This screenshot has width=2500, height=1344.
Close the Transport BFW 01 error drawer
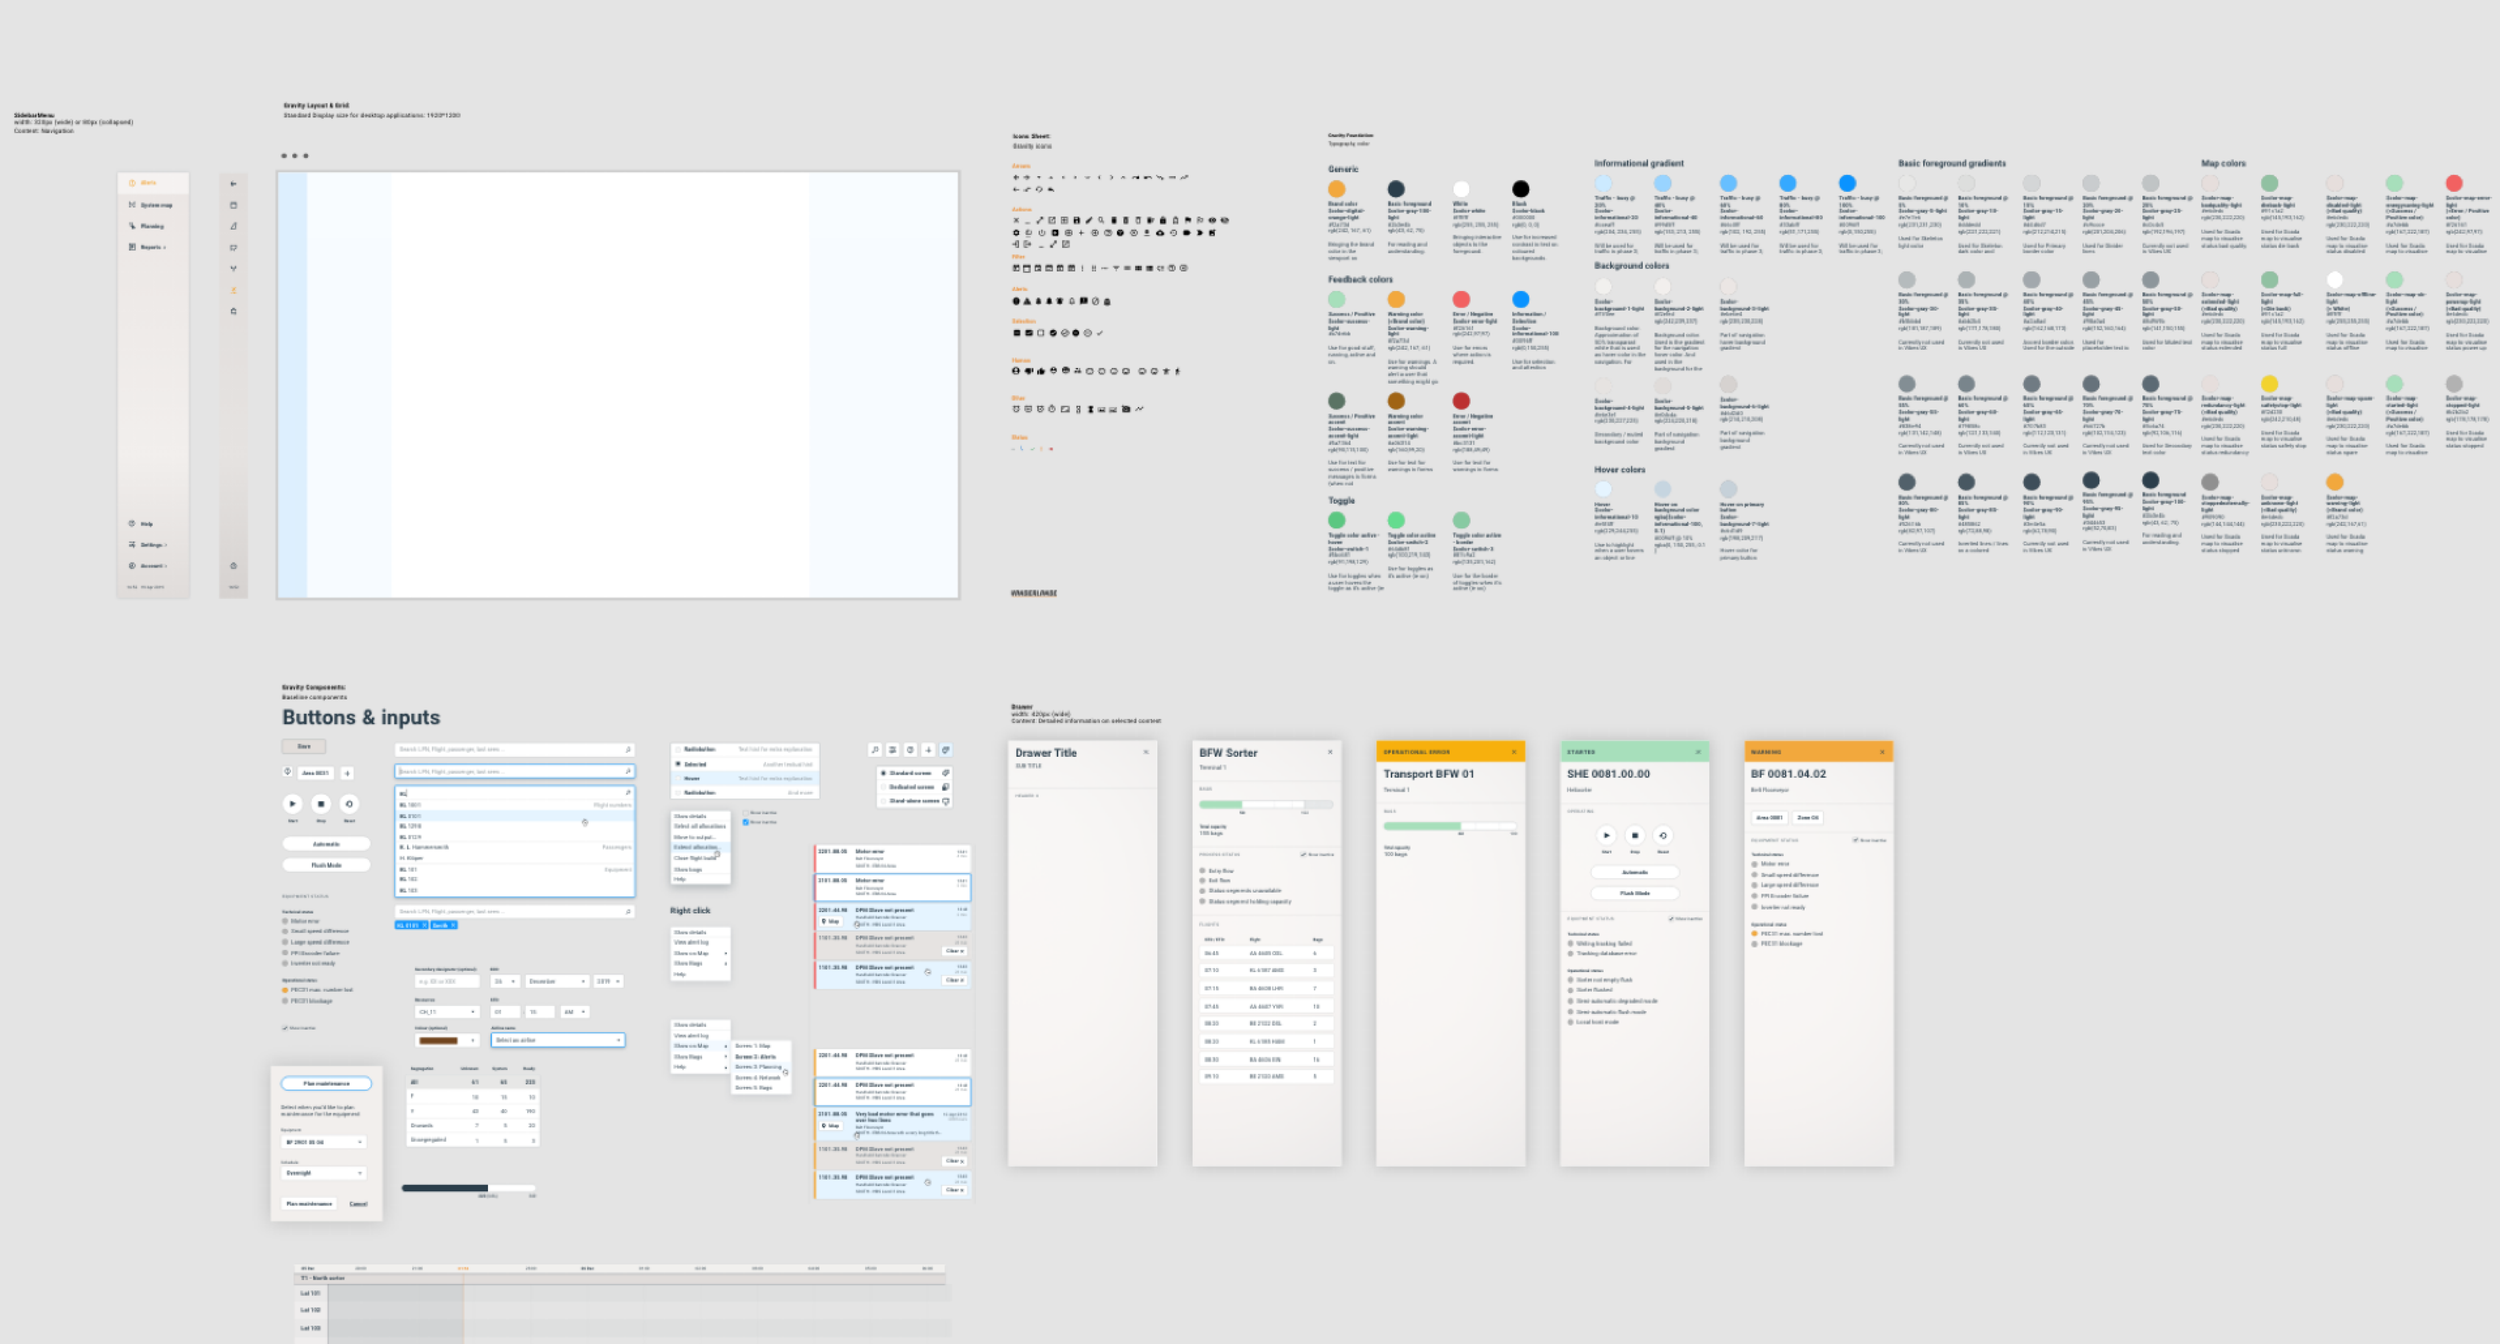click(1514, 752)
